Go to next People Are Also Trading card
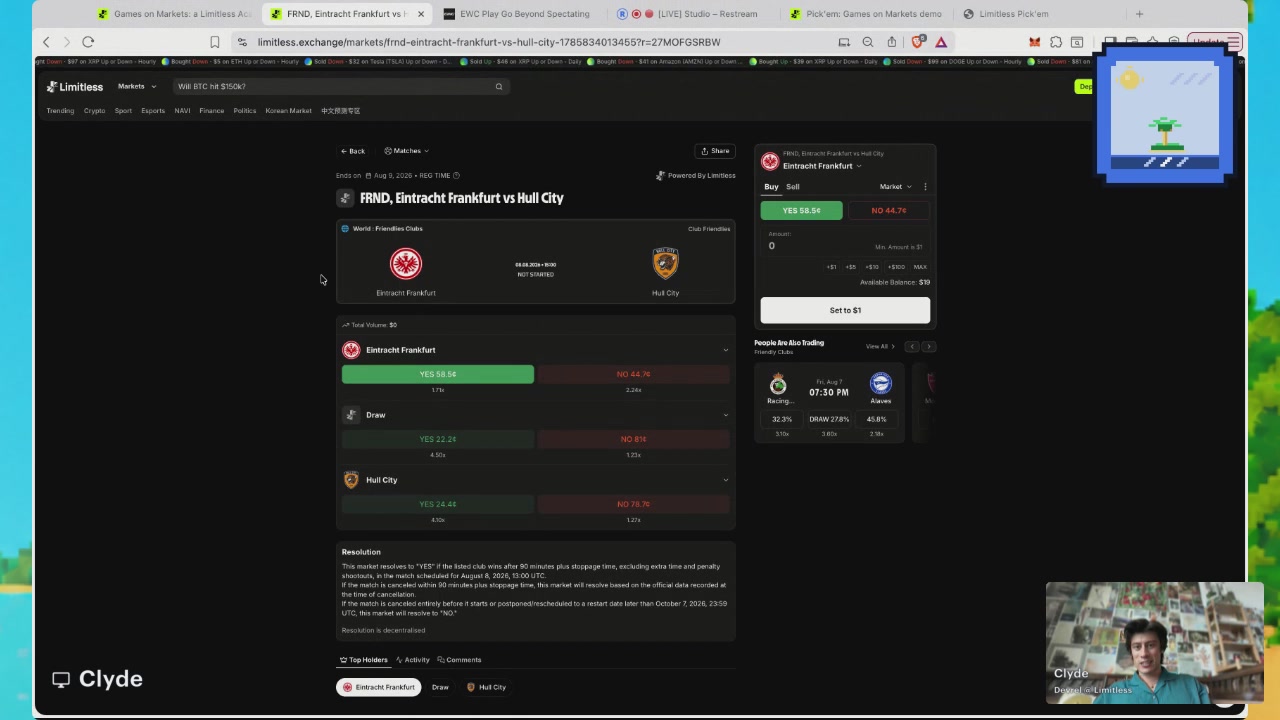Viewport: 1280px width, 720px height. (x=929, y=346)
